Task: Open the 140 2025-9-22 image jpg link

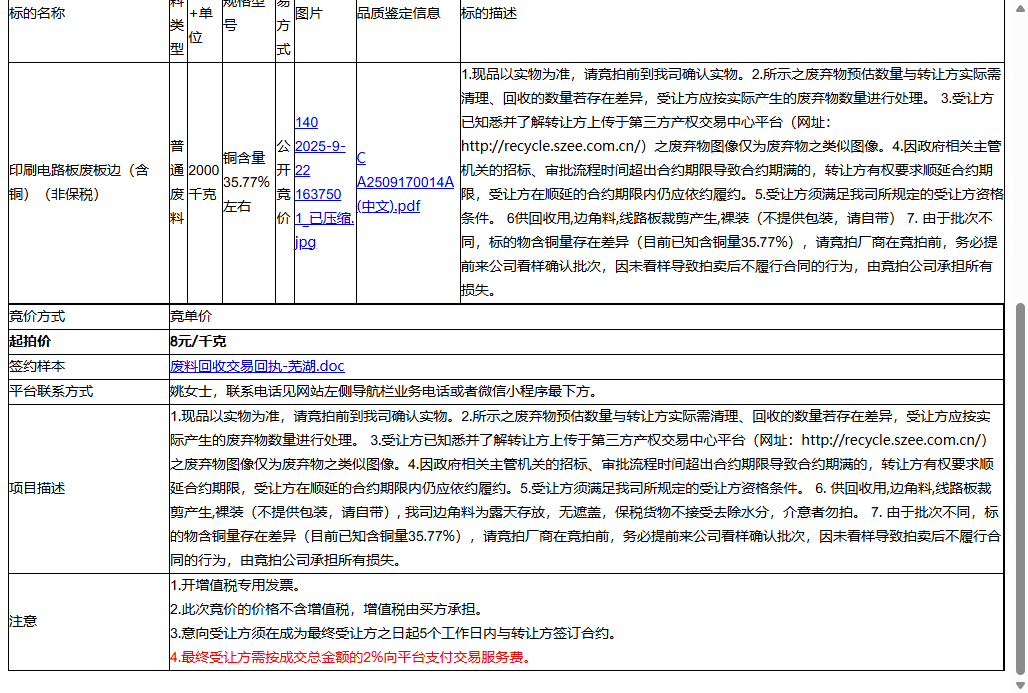Action: point(324,182)
